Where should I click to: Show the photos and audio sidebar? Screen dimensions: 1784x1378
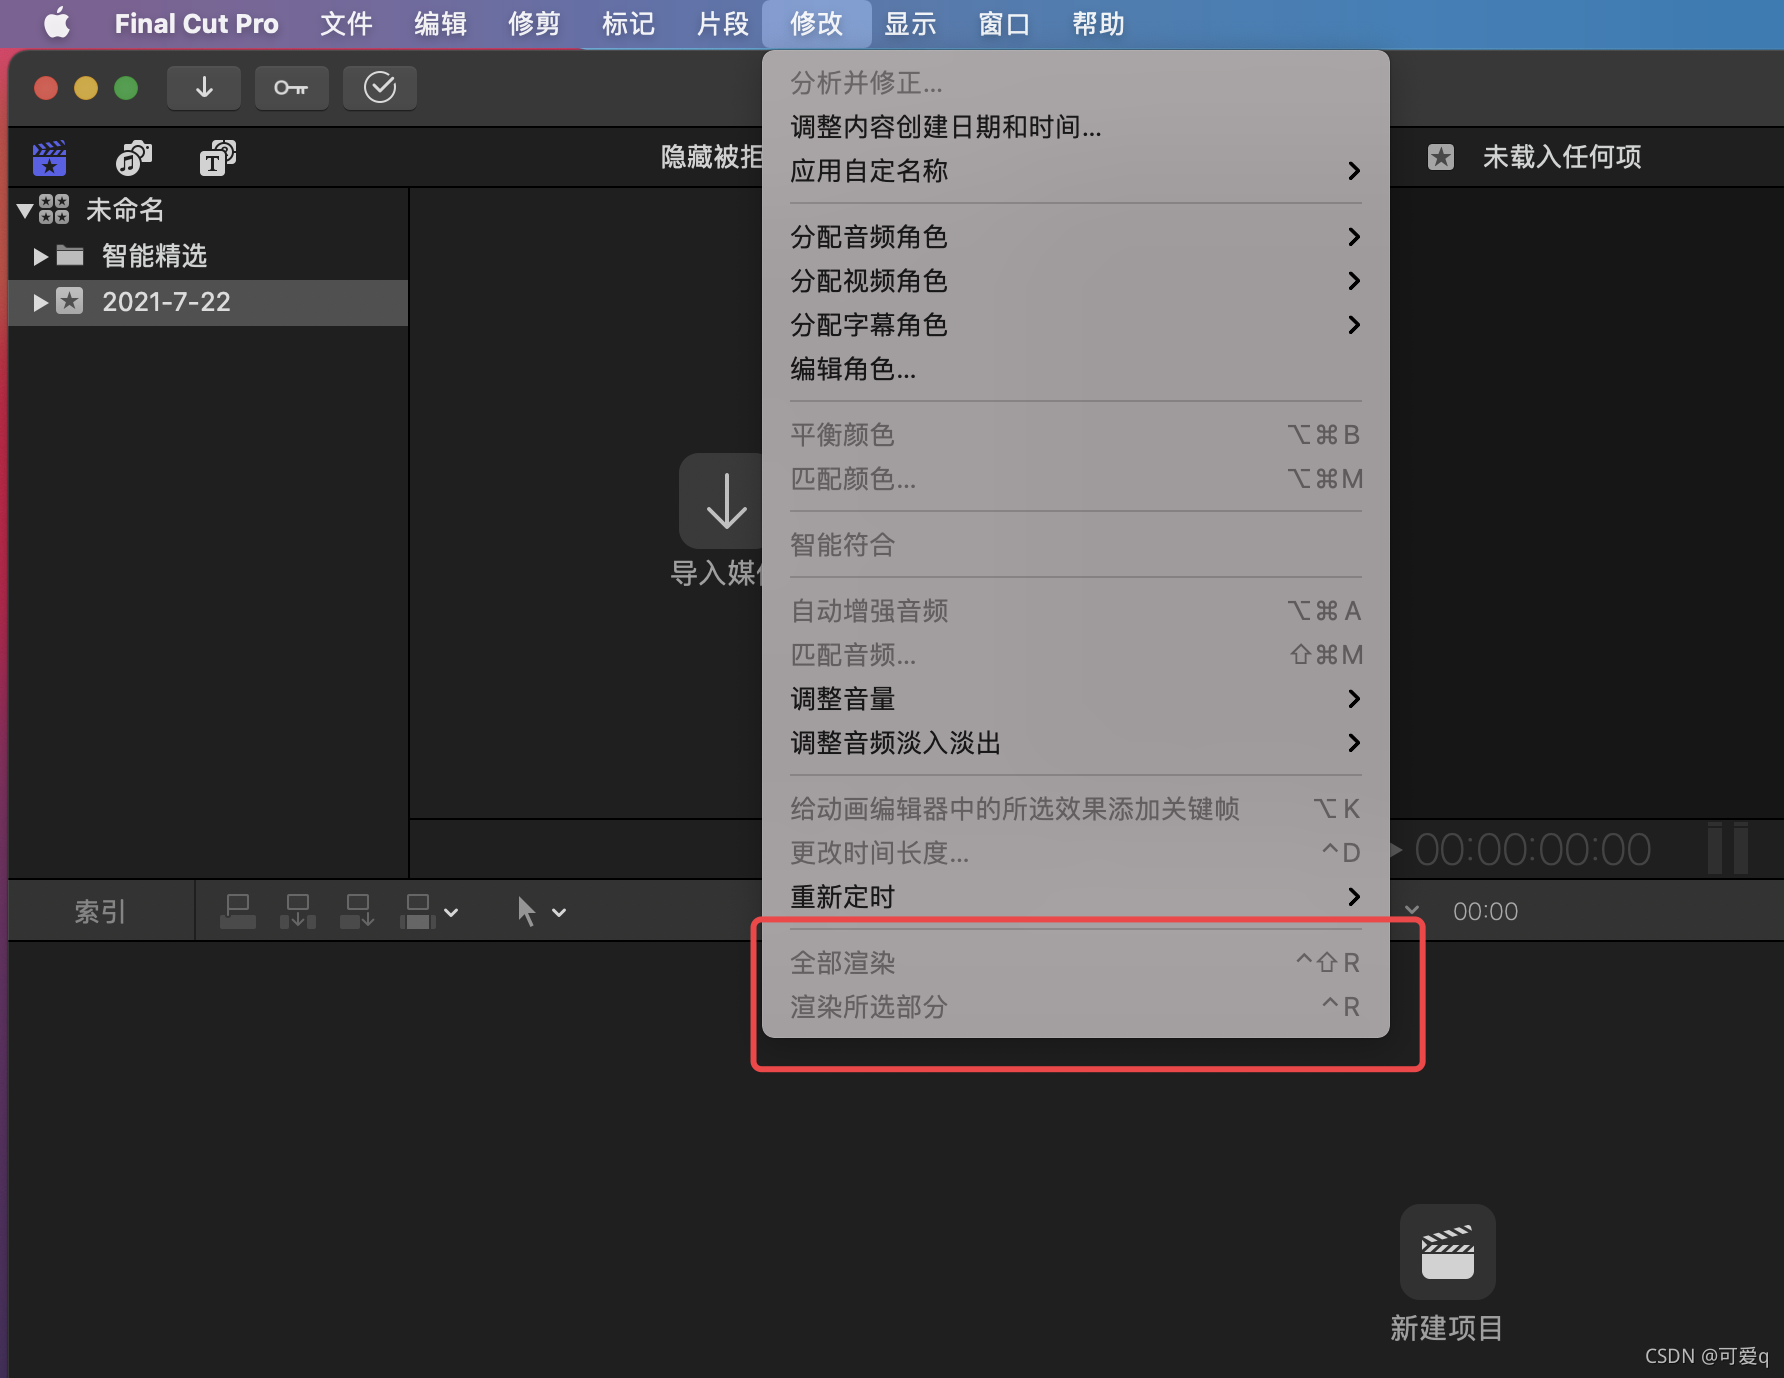(134, 158)
